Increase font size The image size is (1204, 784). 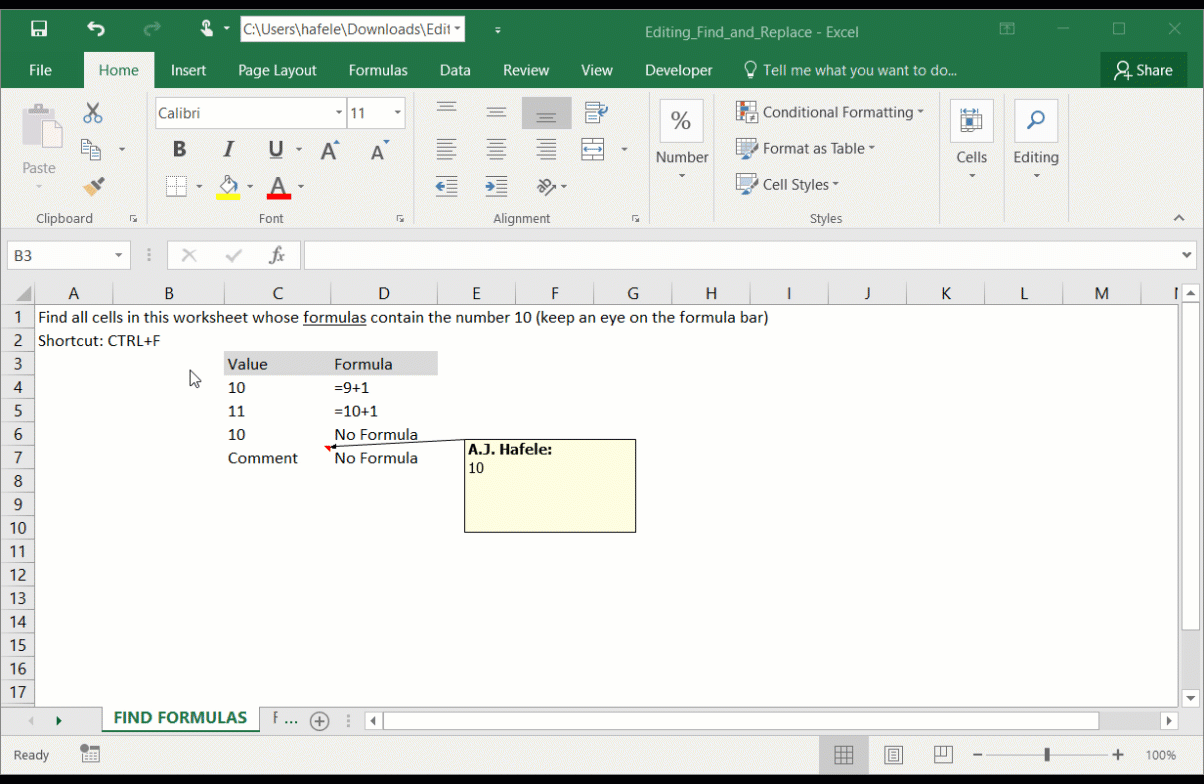point(329,151)
